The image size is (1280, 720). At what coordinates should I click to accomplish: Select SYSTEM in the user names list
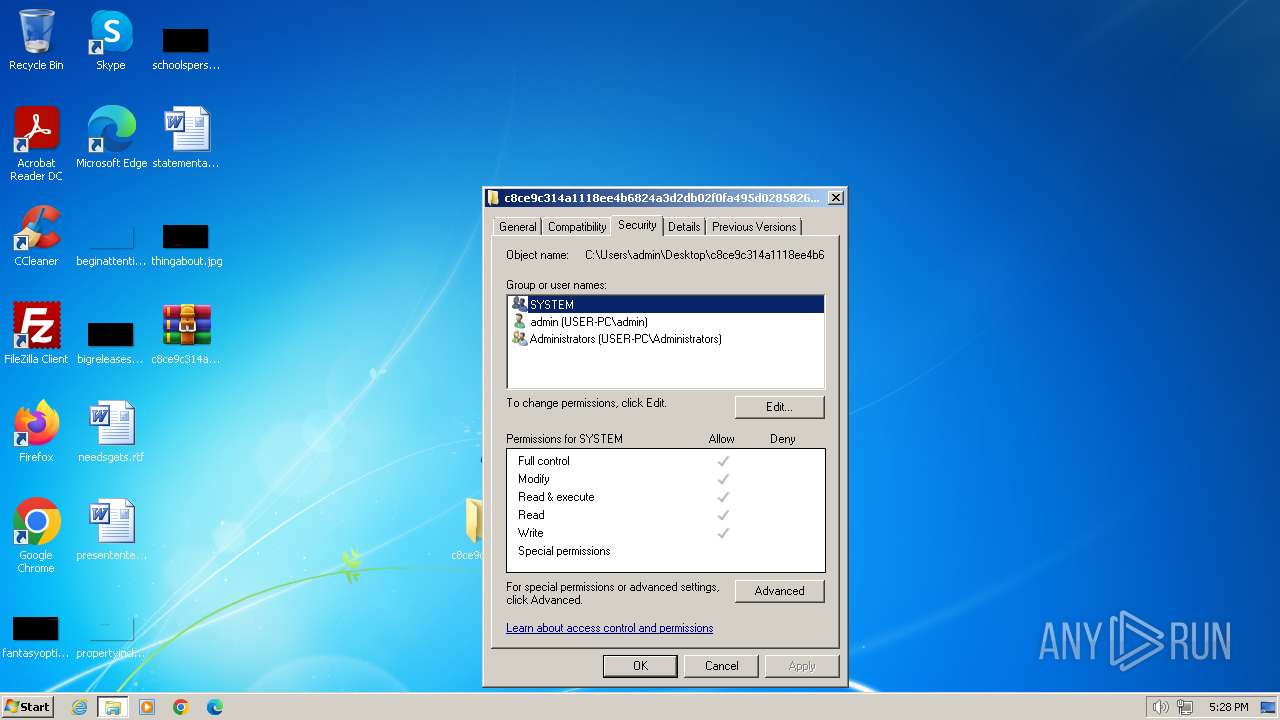(666, 304)
